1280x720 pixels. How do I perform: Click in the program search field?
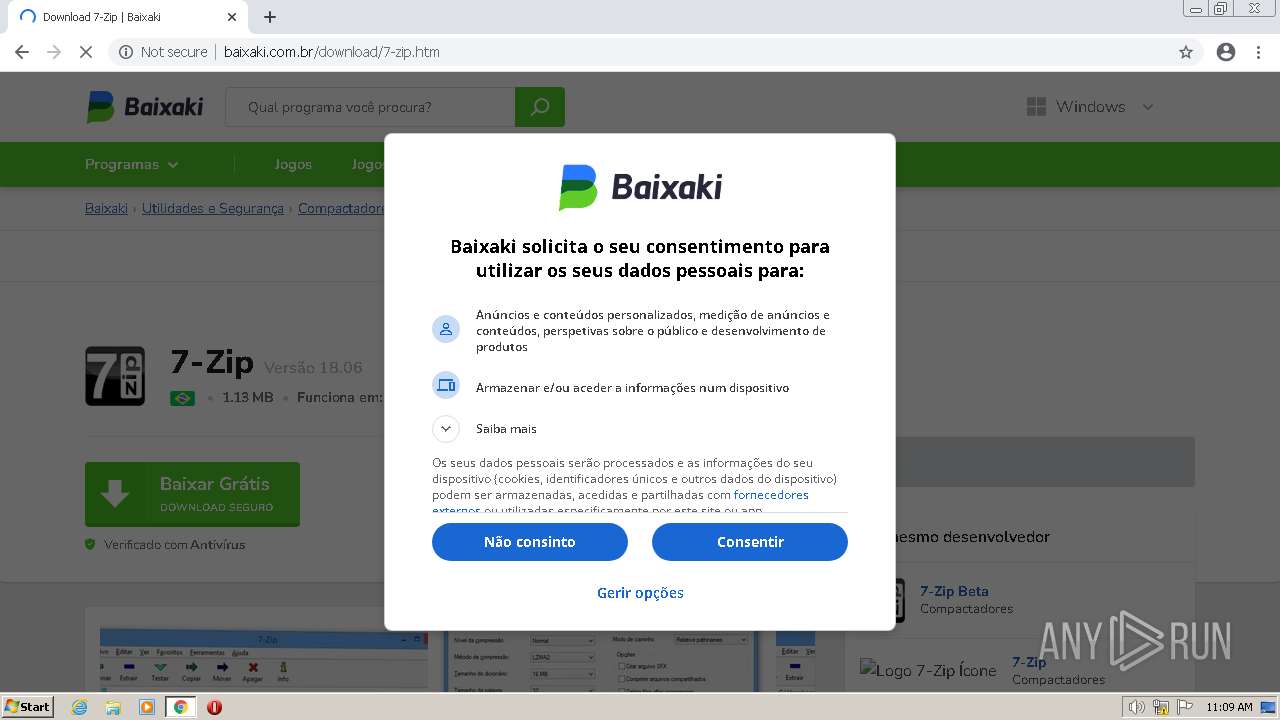(370, 107)
